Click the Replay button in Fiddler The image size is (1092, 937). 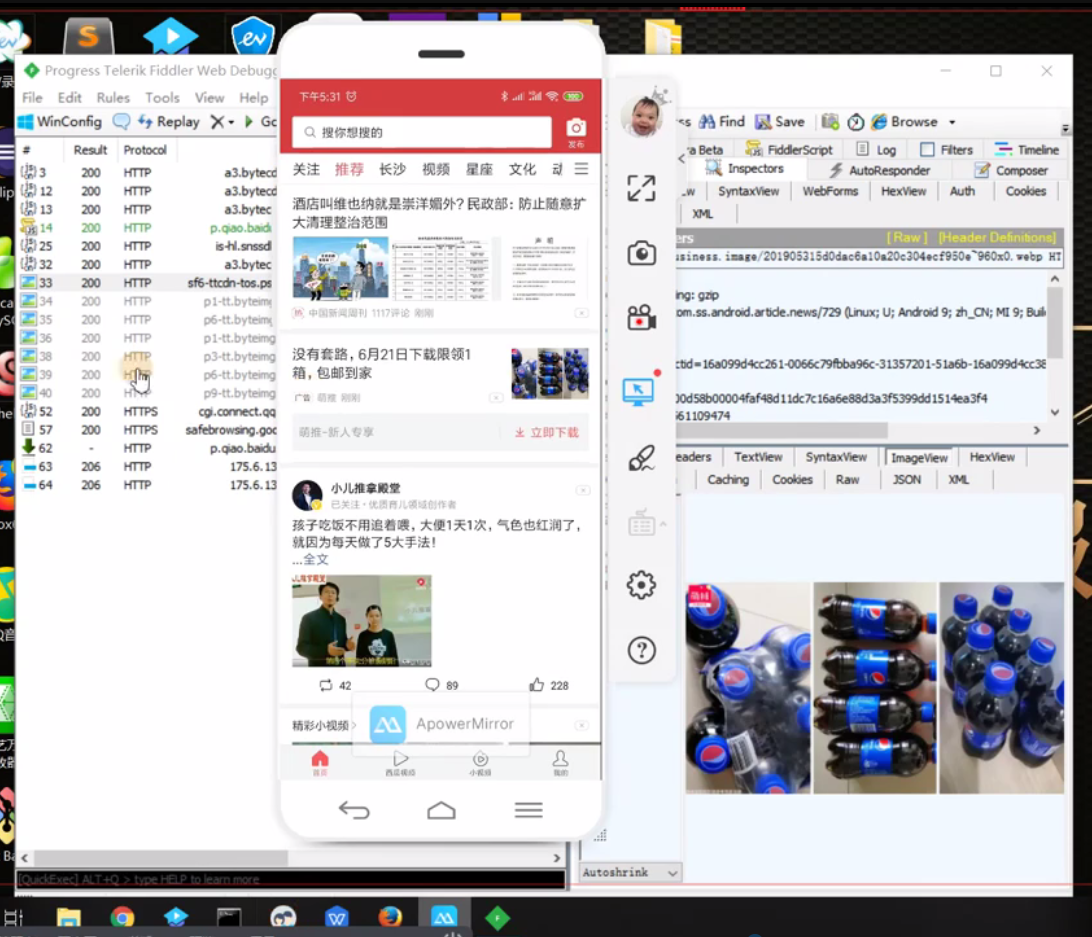point(169,122)
